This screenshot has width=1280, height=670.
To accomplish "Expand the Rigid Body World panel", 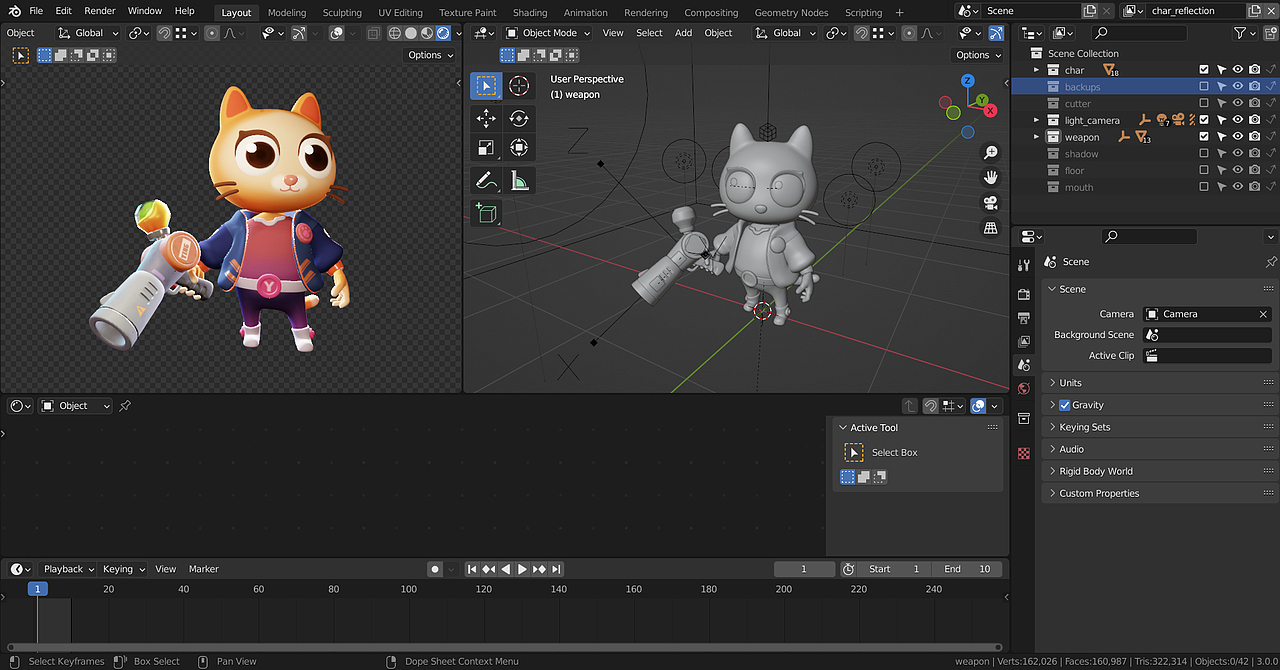I will coord(1158,471).
